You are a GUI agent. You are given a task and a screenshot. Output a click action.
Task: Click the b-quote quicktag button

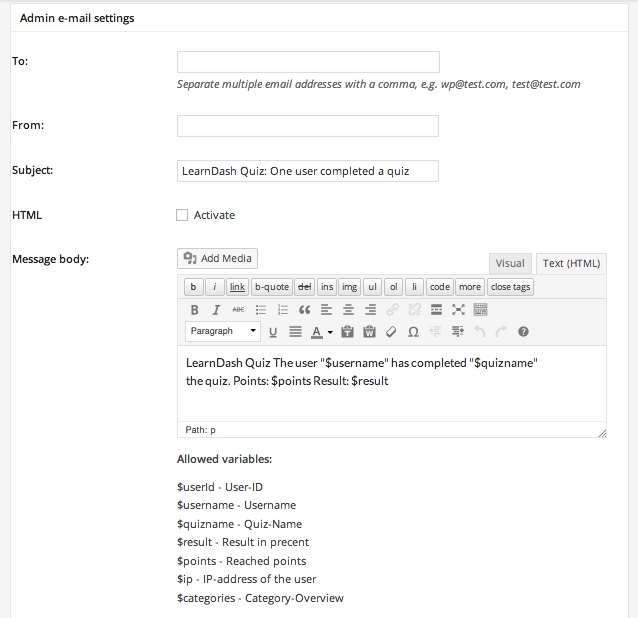point(271,287)
